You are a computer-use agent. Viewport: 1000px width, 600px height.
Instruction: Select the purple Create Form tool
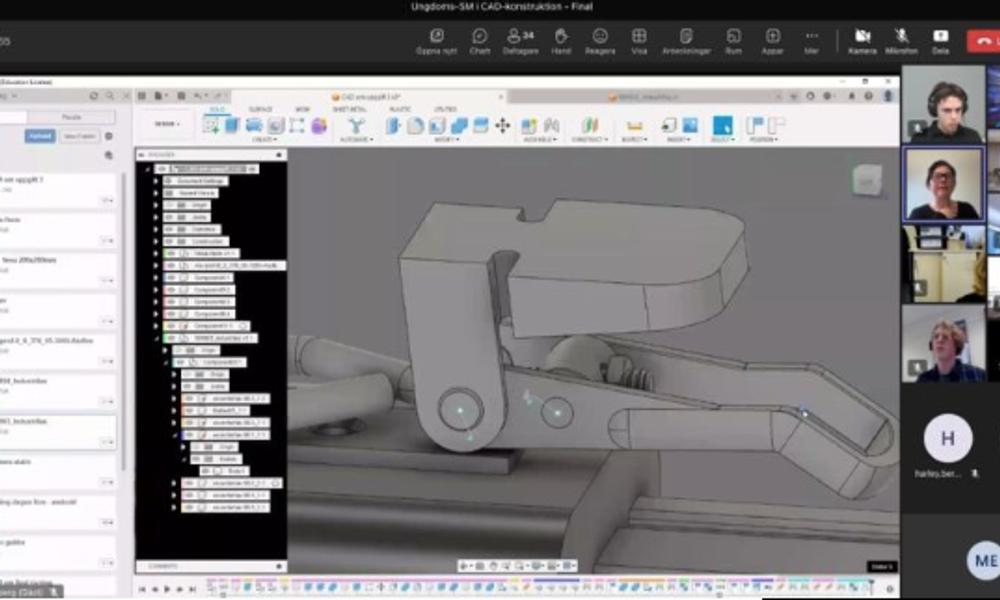[x=319, y=125]
